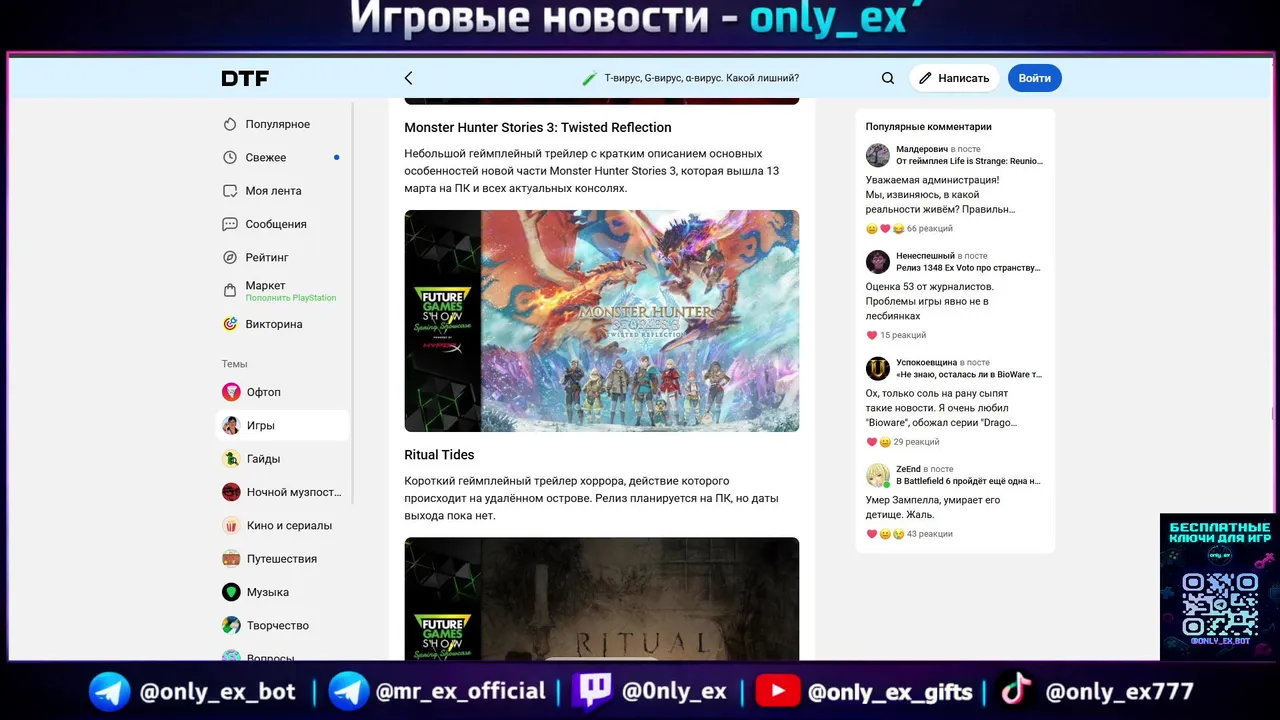Click the Telegram icon beside @only_ex_bot

110,691
